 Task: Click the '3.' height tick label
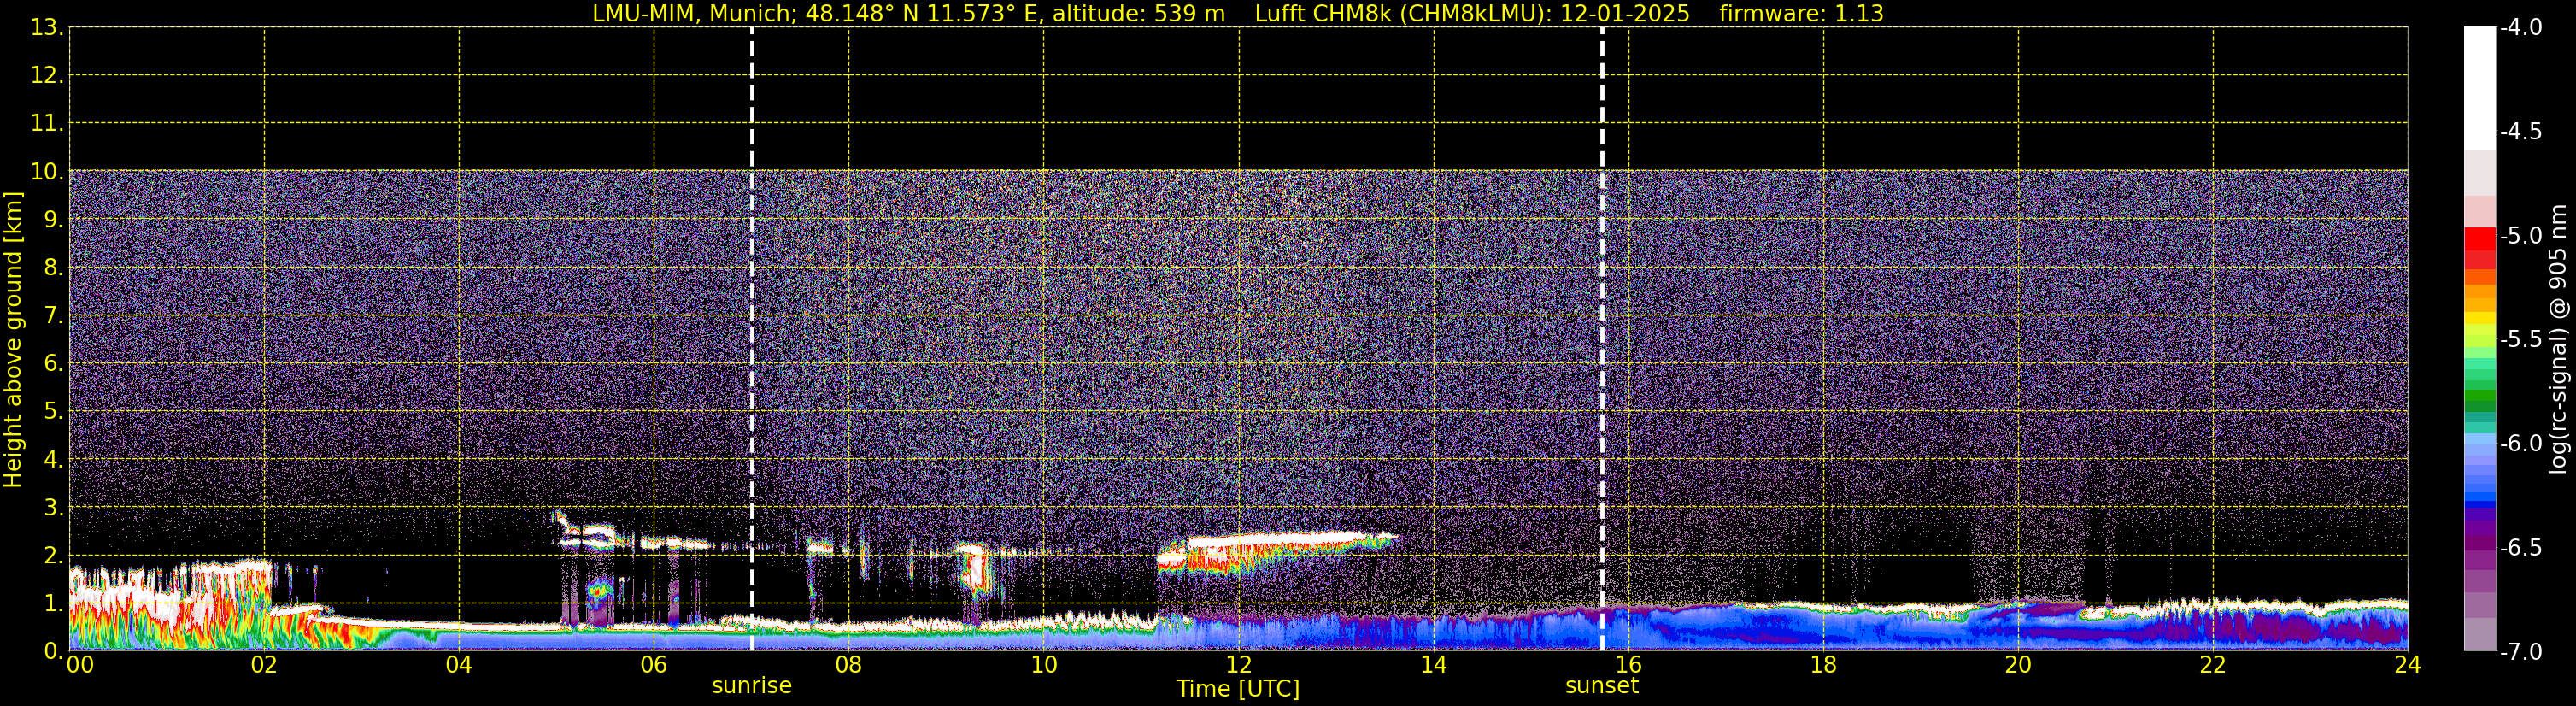(x=53, y=508)
